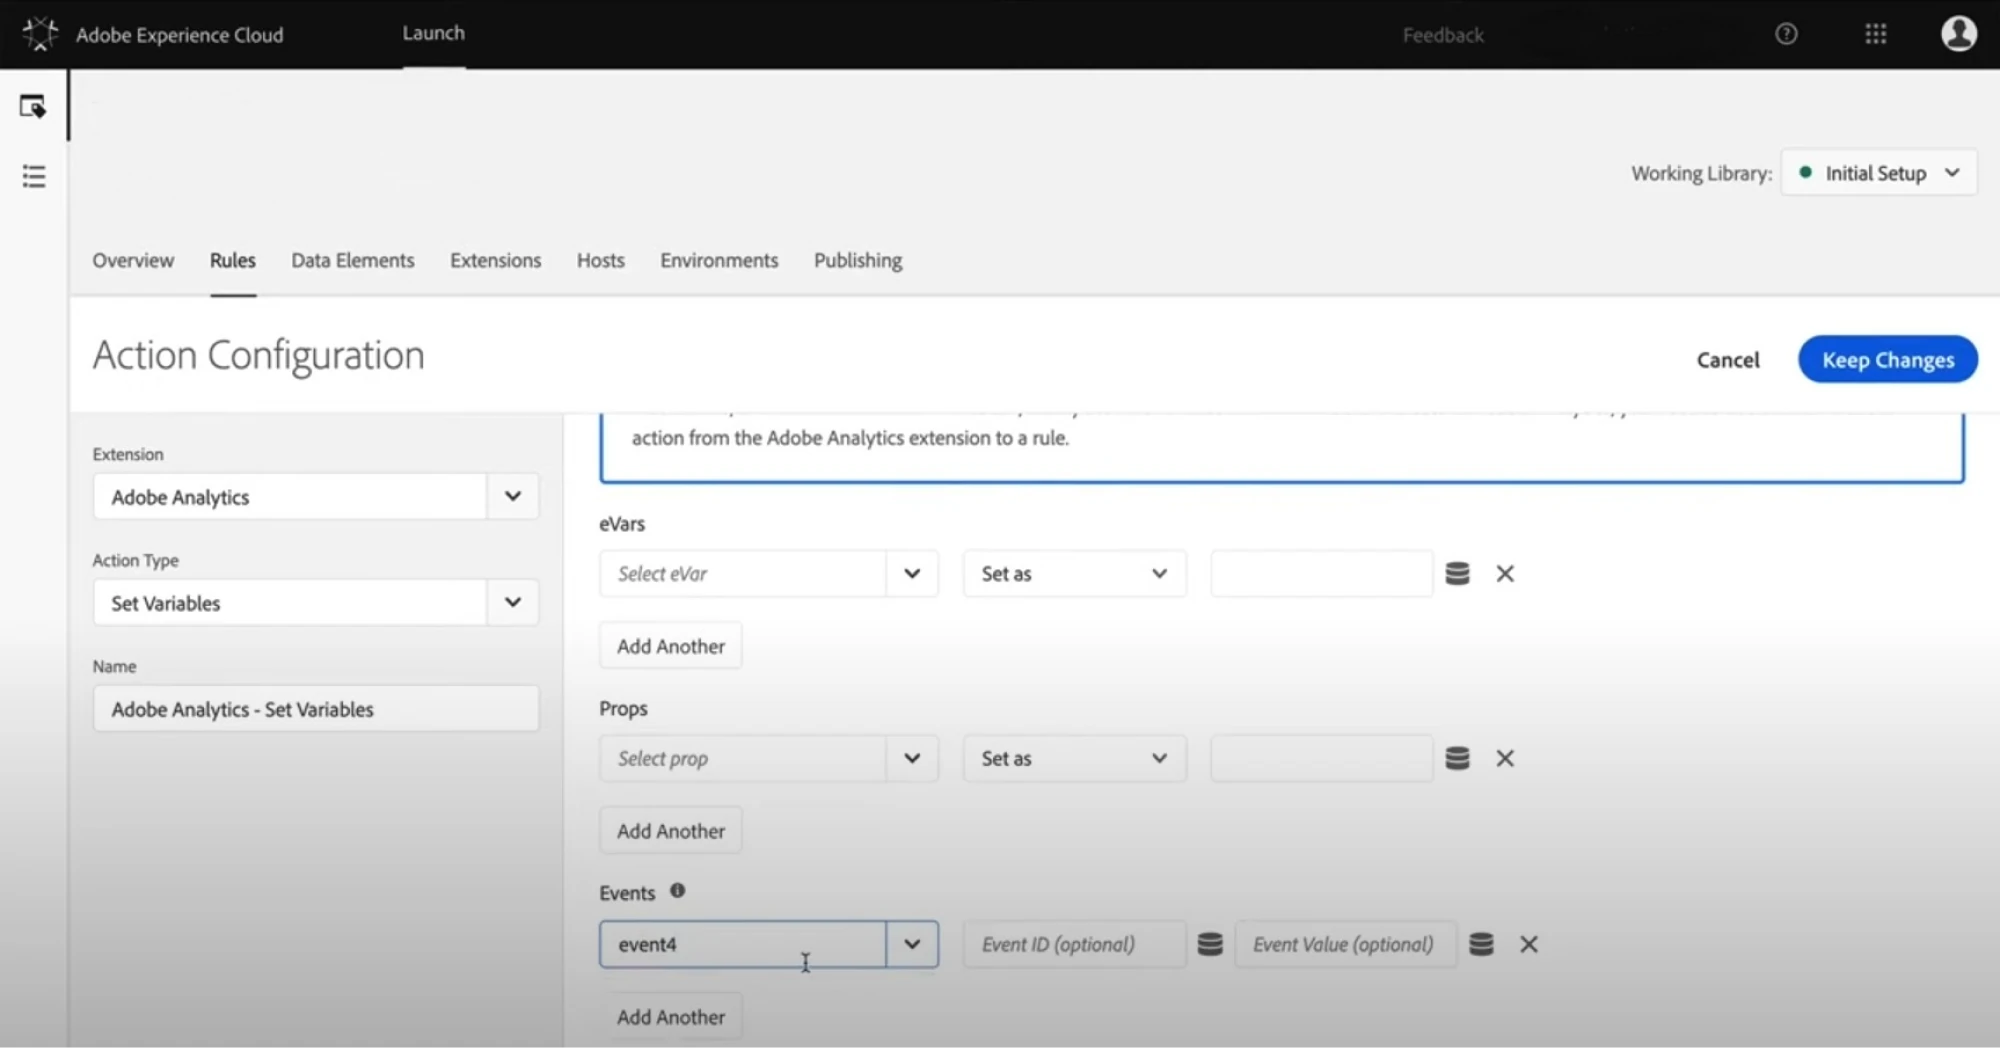2000x1048 pixels.
Task: Remove the event4 row with X icon
Action: (1529, 944)
